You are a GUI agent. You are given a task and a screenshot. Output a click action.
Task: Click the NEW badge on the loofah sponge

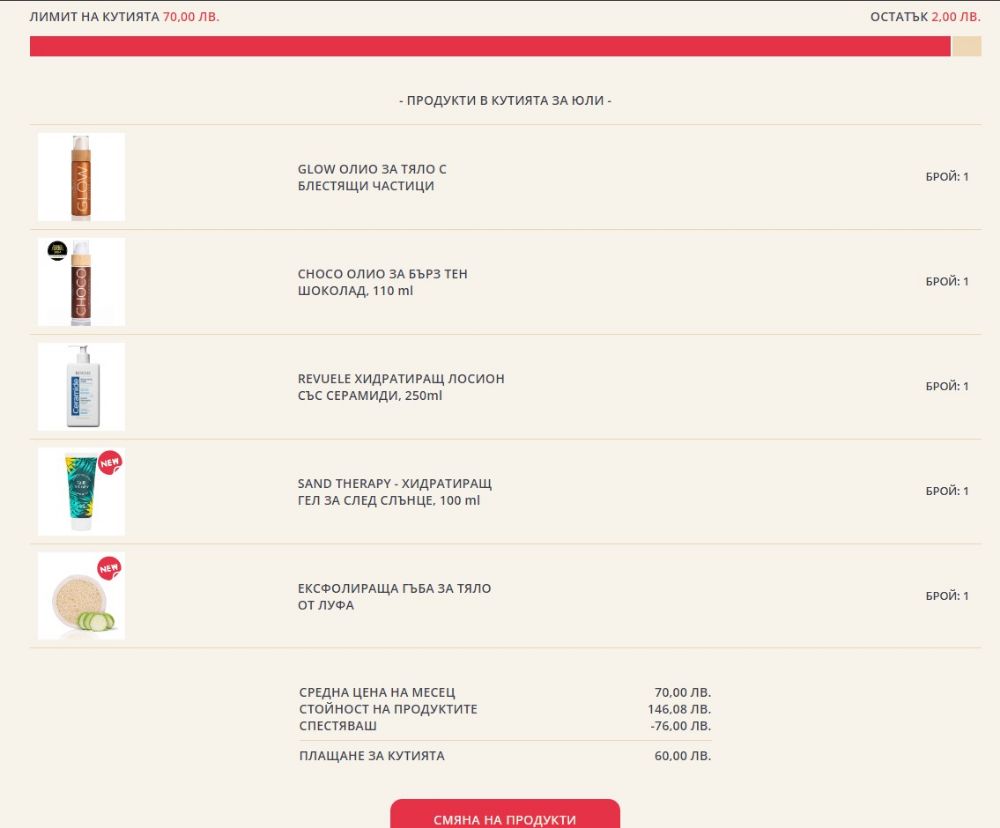pos(110,567)
